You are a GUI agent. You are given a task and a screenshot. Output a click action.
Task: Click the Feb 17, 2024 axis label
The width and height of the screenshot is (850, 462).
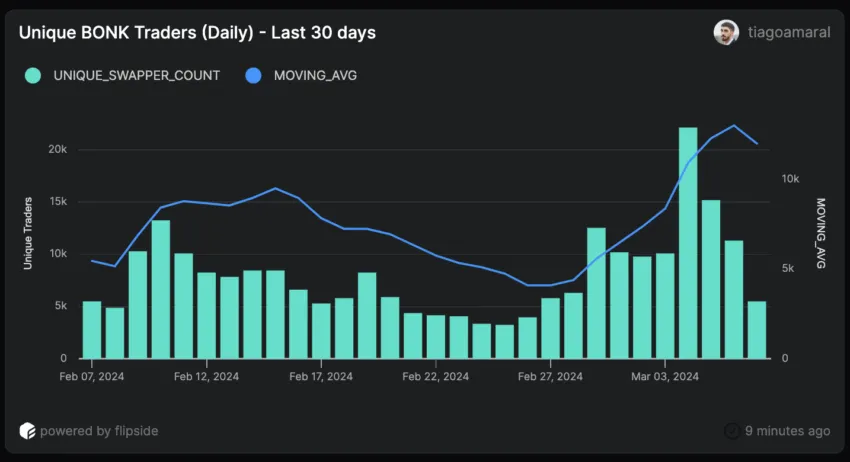pos(321,377)
